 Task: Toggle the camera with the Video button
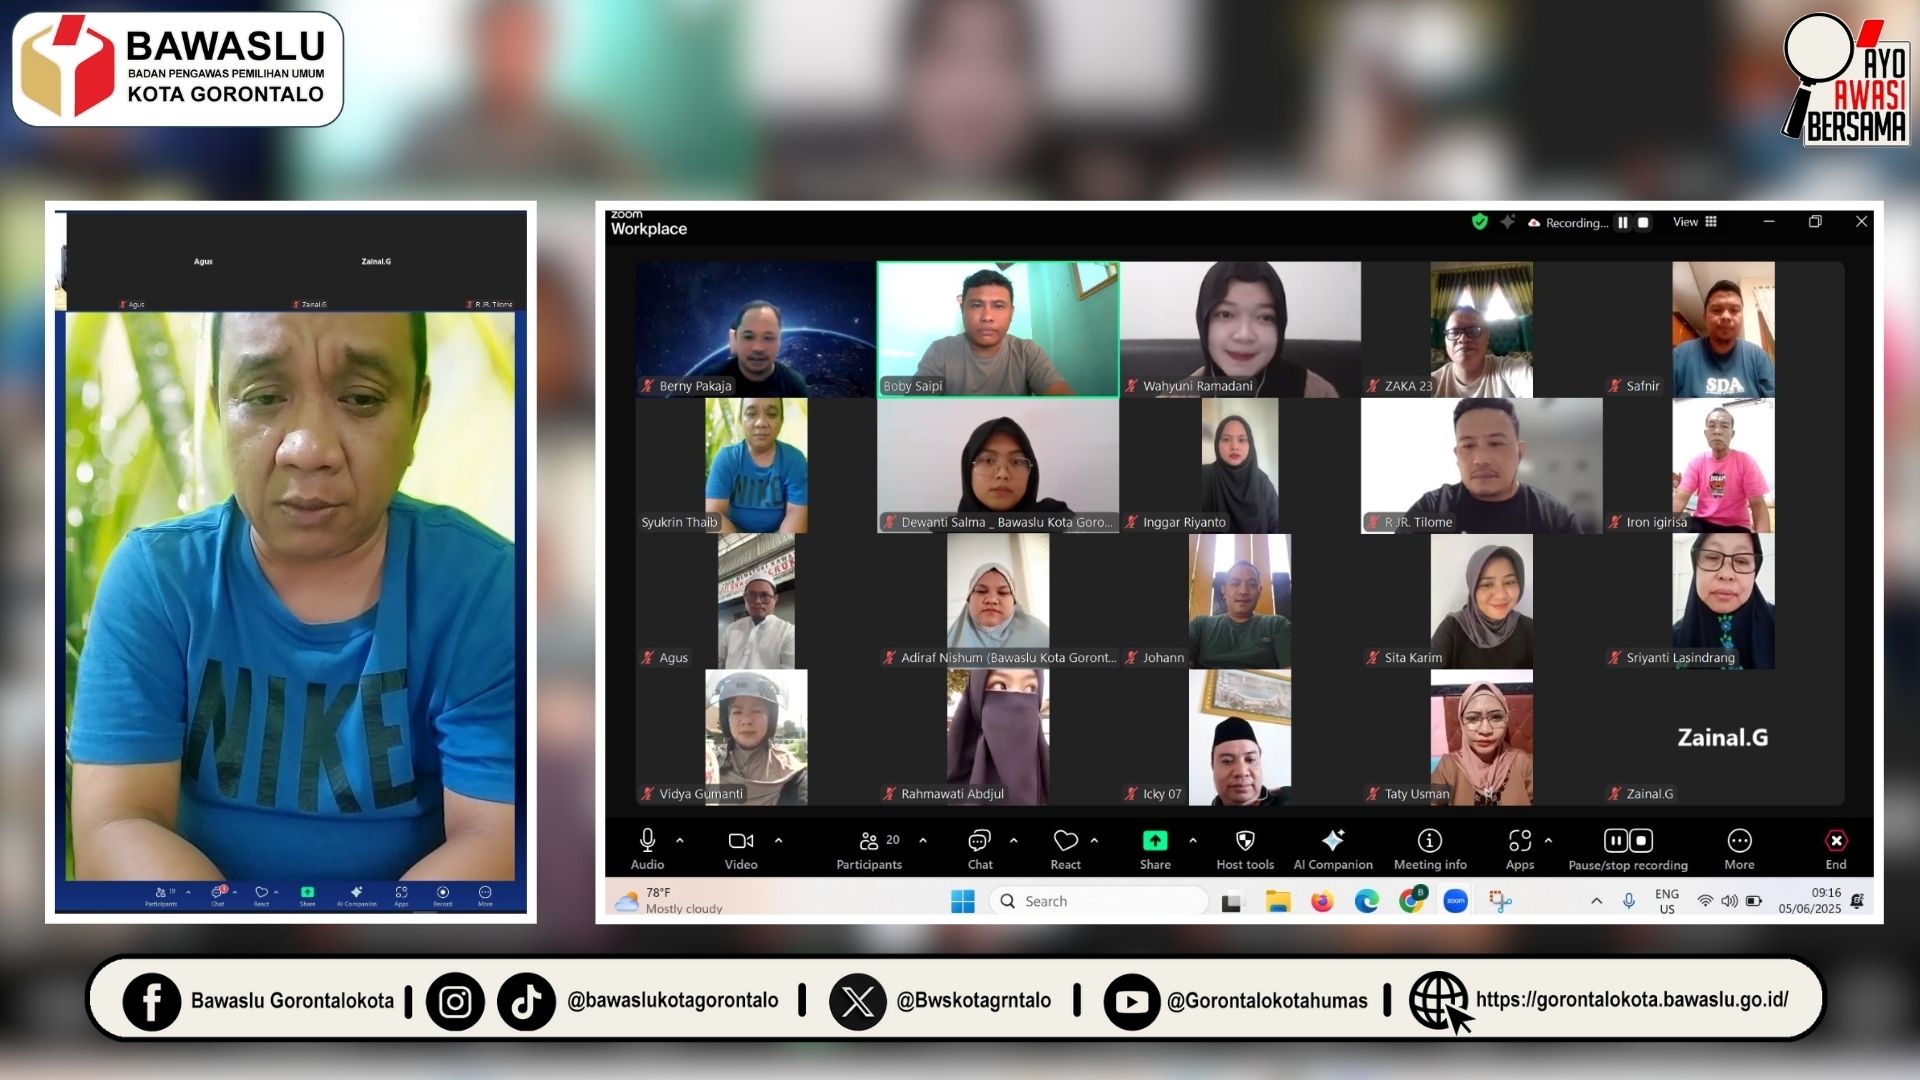[x=741, y=849]
